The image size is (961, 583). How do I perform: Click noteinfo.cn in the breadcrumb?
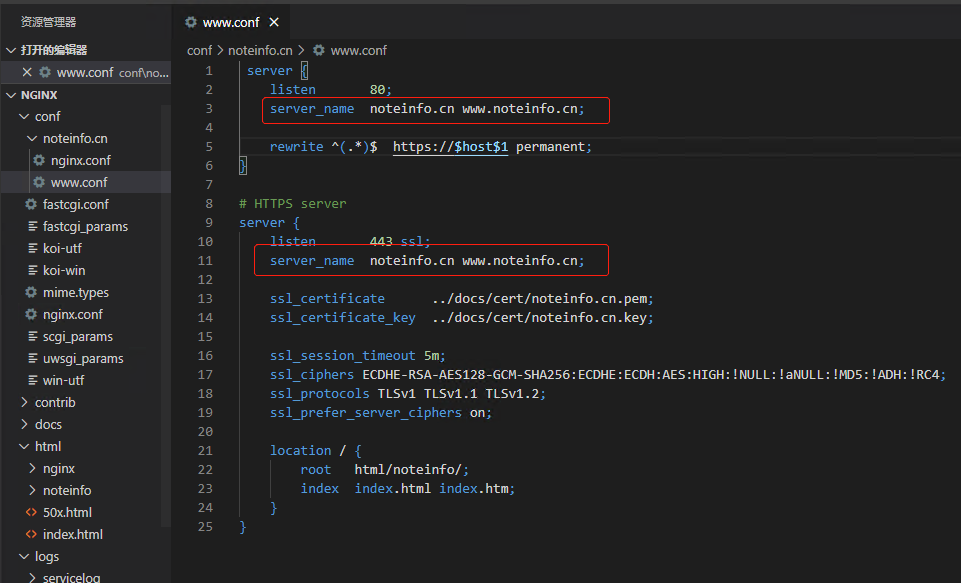tap(260, 50)
